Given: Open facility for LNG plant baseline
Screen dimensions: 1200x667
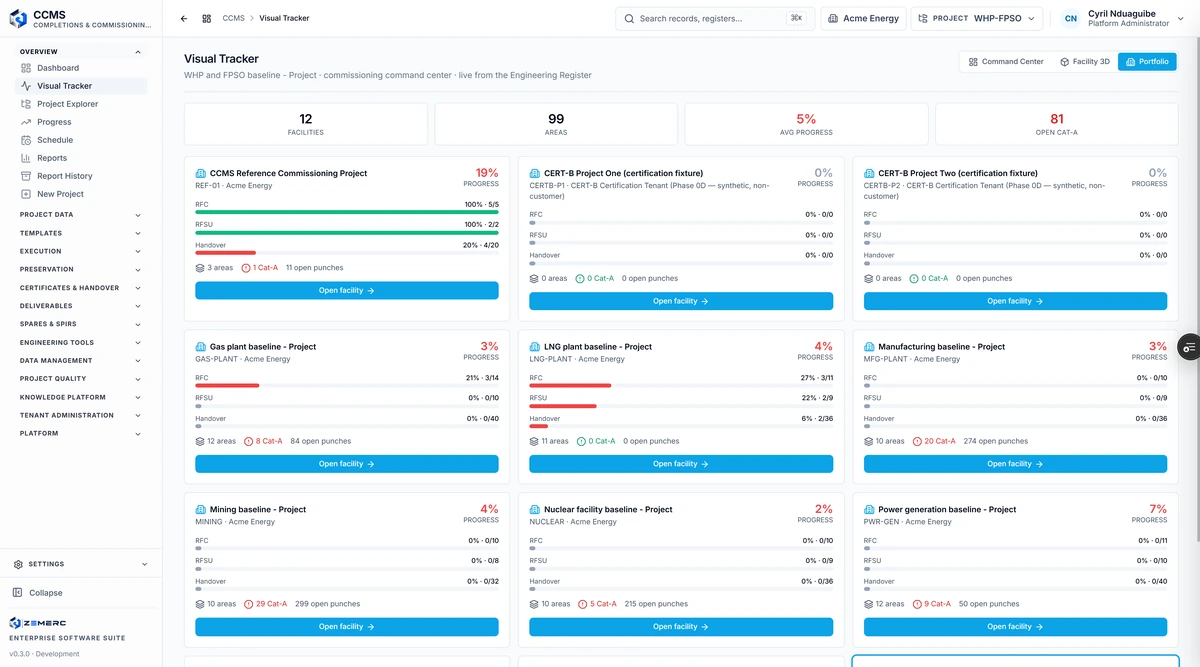Looking at the screenshot, I should (681, 464).
